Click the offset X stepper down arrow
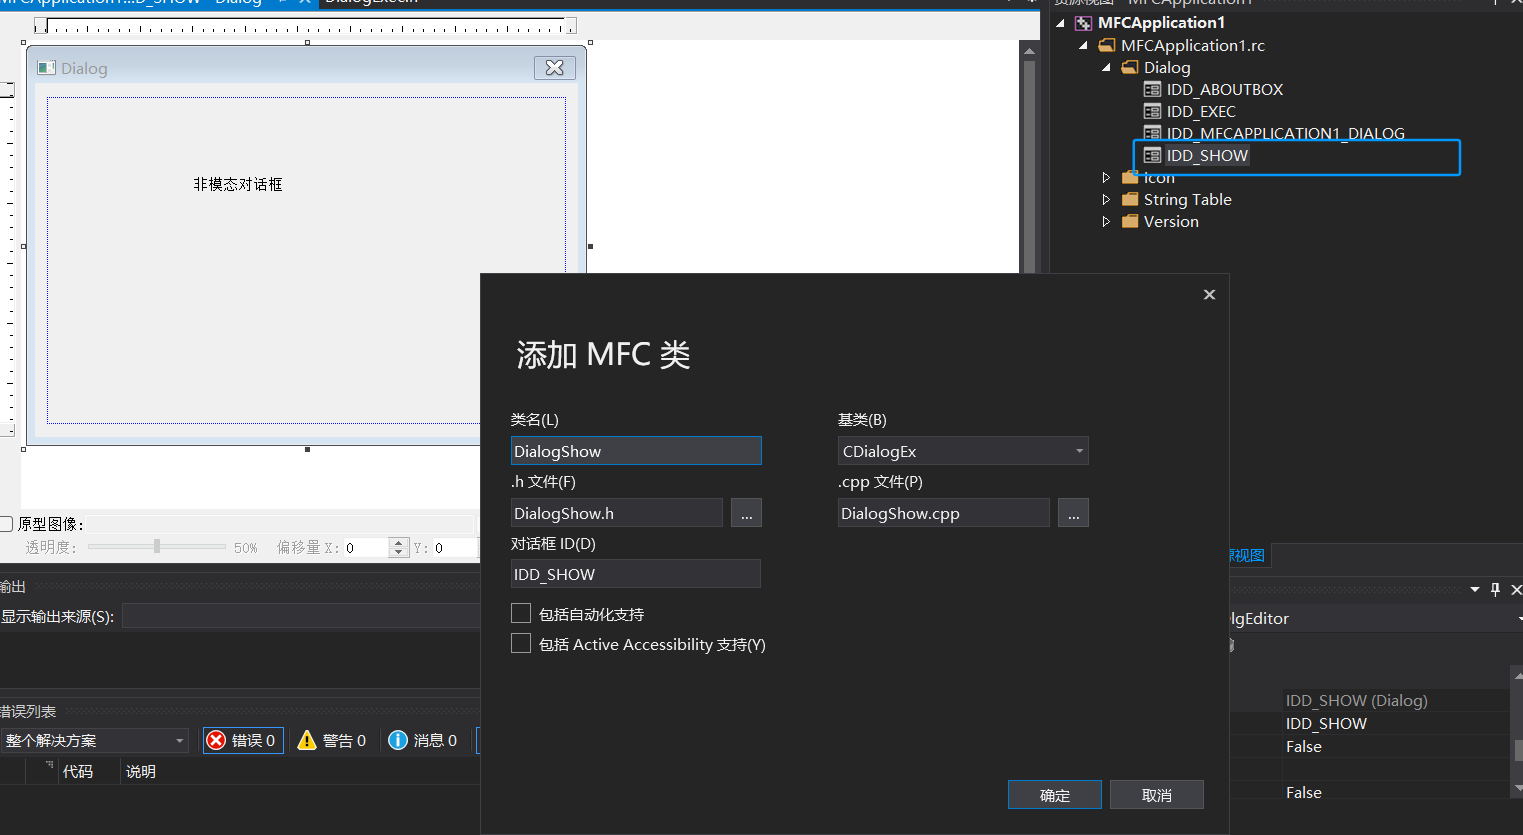Screen dimensions: 1523x835 pos(399,552)
